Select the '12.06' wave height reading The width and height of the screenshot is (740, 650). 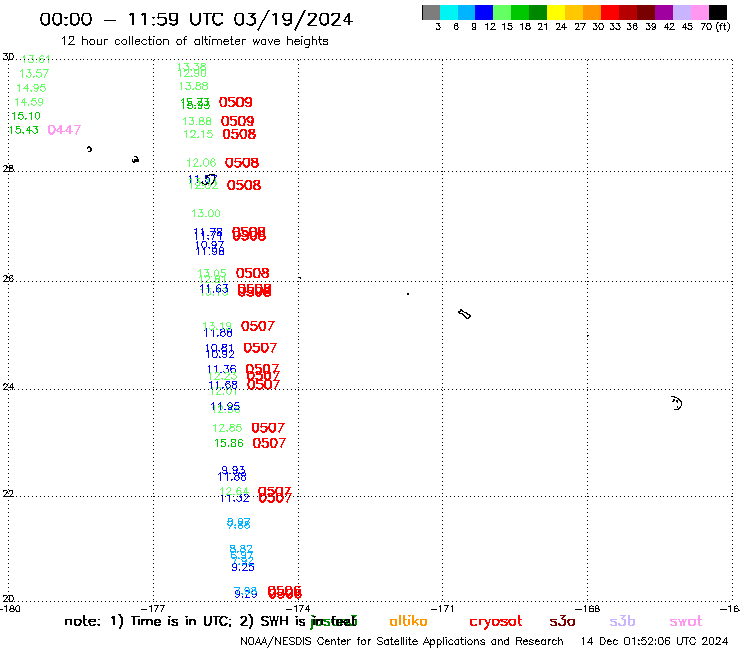pos(201,163)
